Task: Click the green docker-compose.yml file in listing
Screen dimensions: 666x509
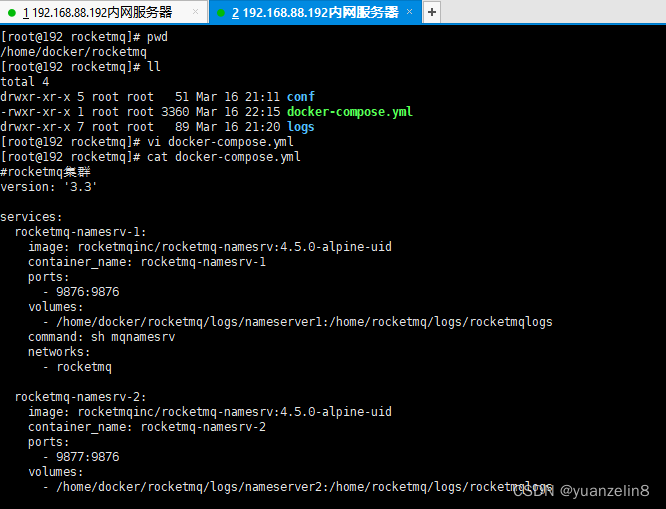Action: [349, 112]
